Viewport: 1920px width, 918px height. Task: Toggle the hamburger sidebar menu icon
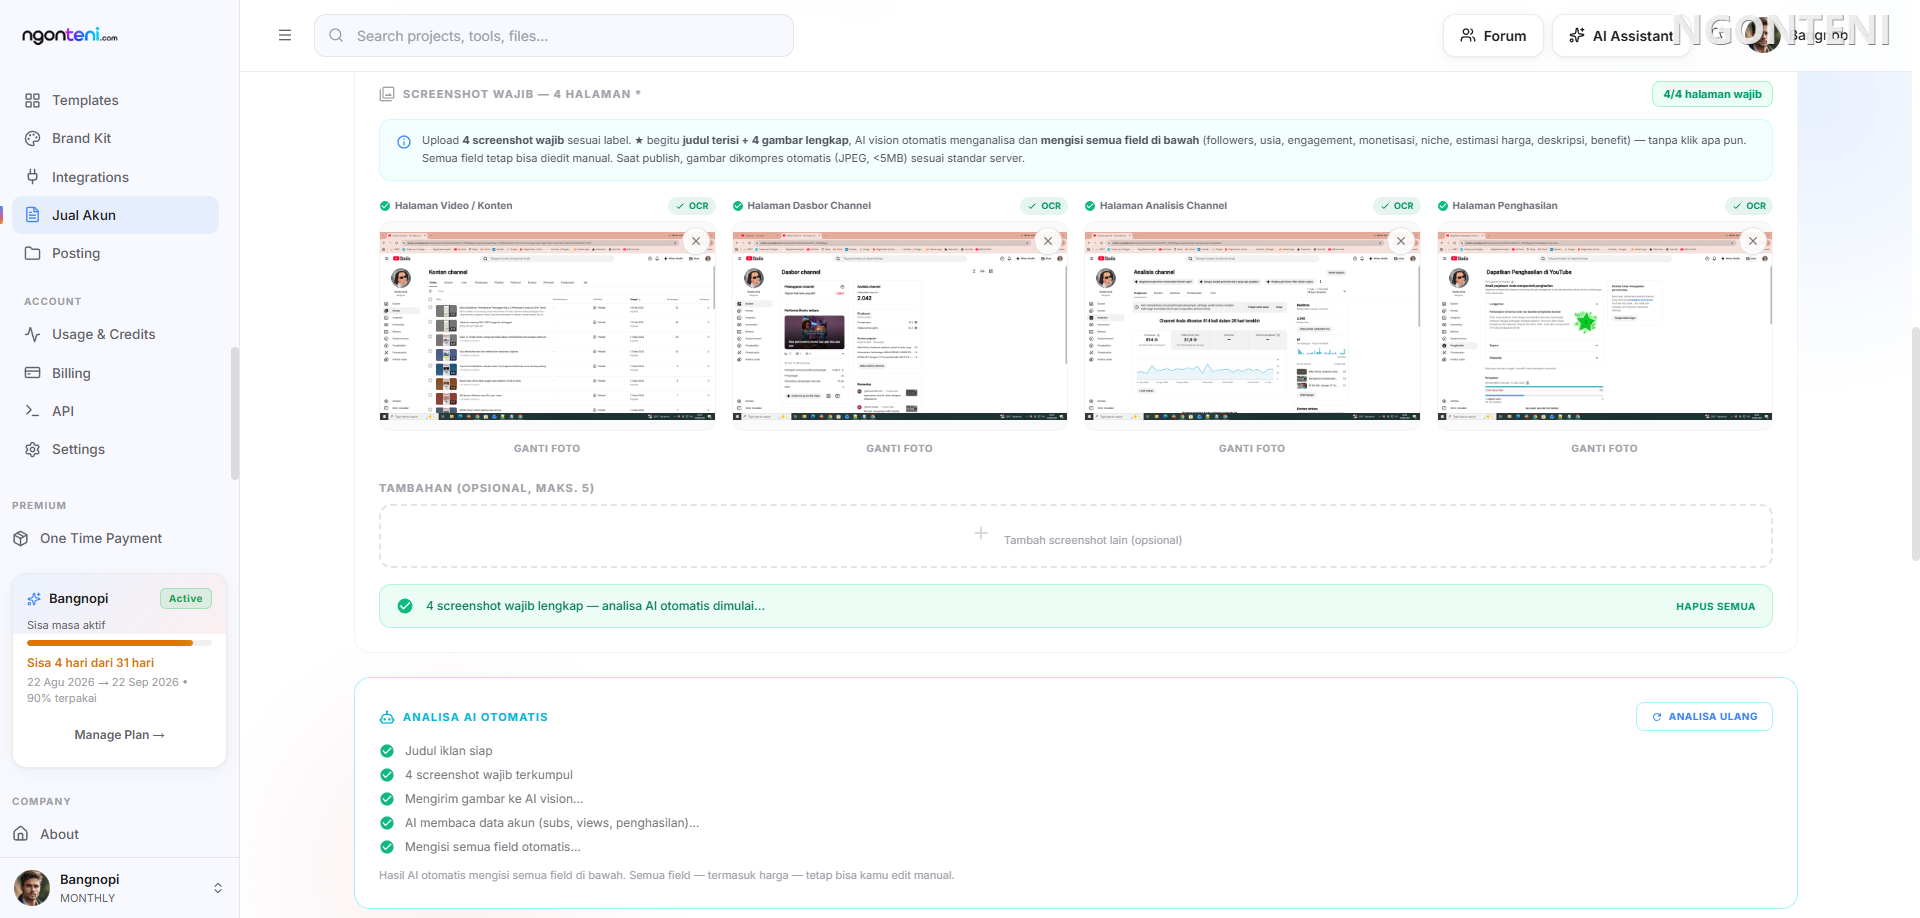pyautogui.click(x=285, y=35)
